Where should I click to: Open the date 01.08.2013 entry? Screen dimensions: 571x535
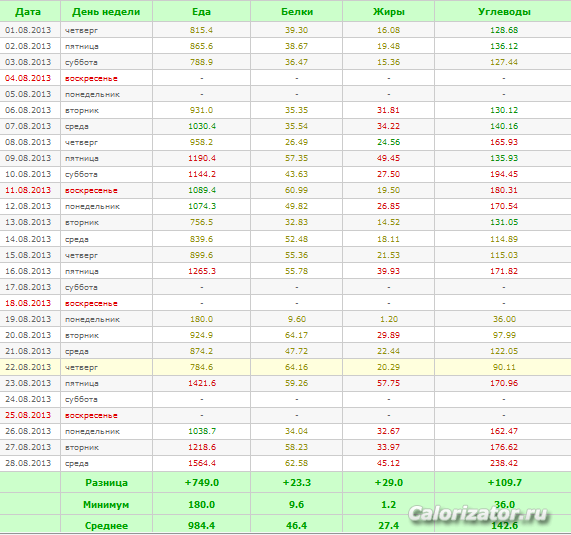[28, 30]
